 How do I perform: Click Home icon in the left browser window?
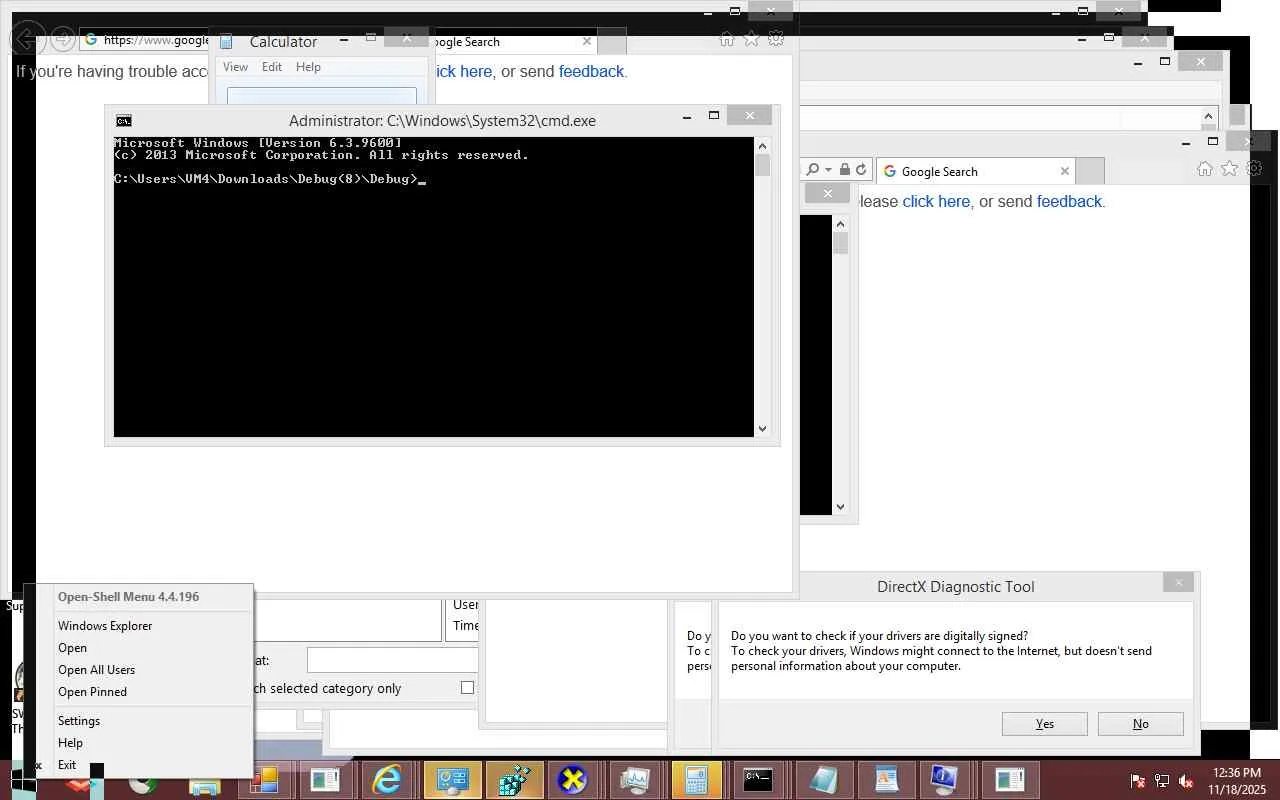727,39
